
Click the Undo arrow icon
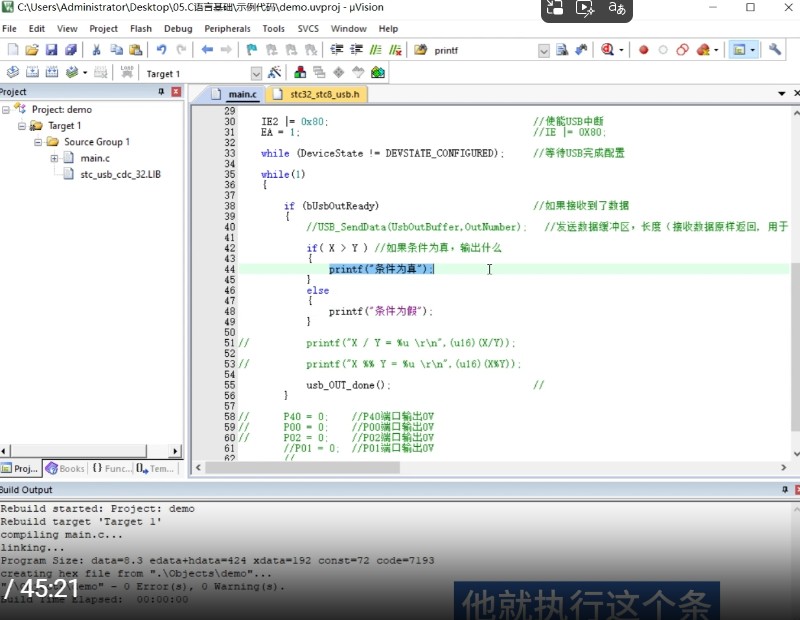(161, 50)
